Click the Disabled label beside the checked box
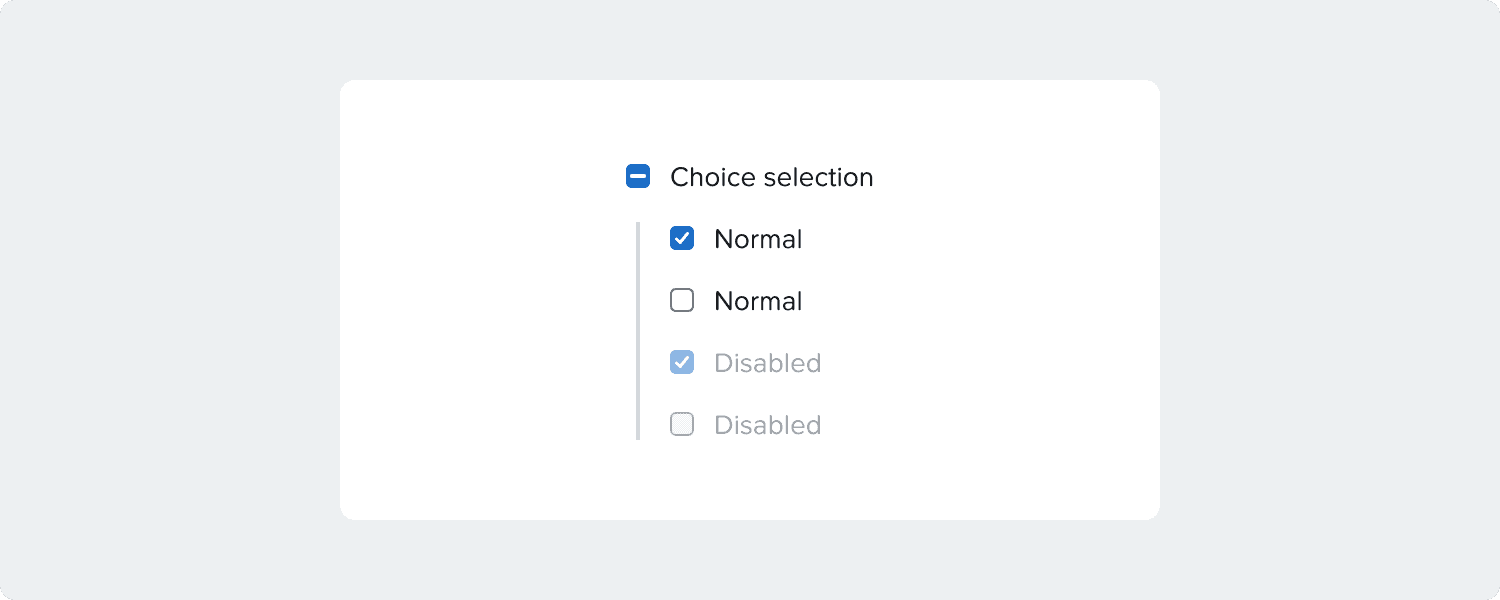The image size is (1500, 600). coord(767,363)
